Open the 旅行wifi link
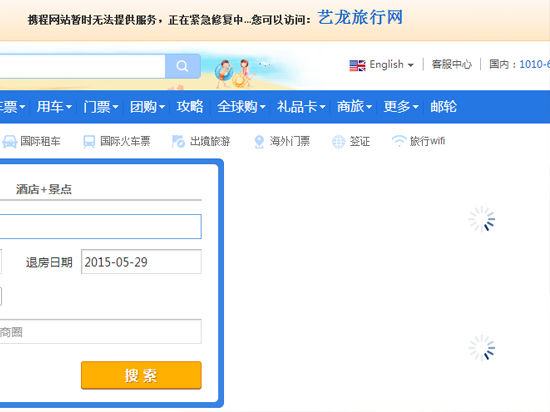 pyautogui.click(x=428, y=141)
